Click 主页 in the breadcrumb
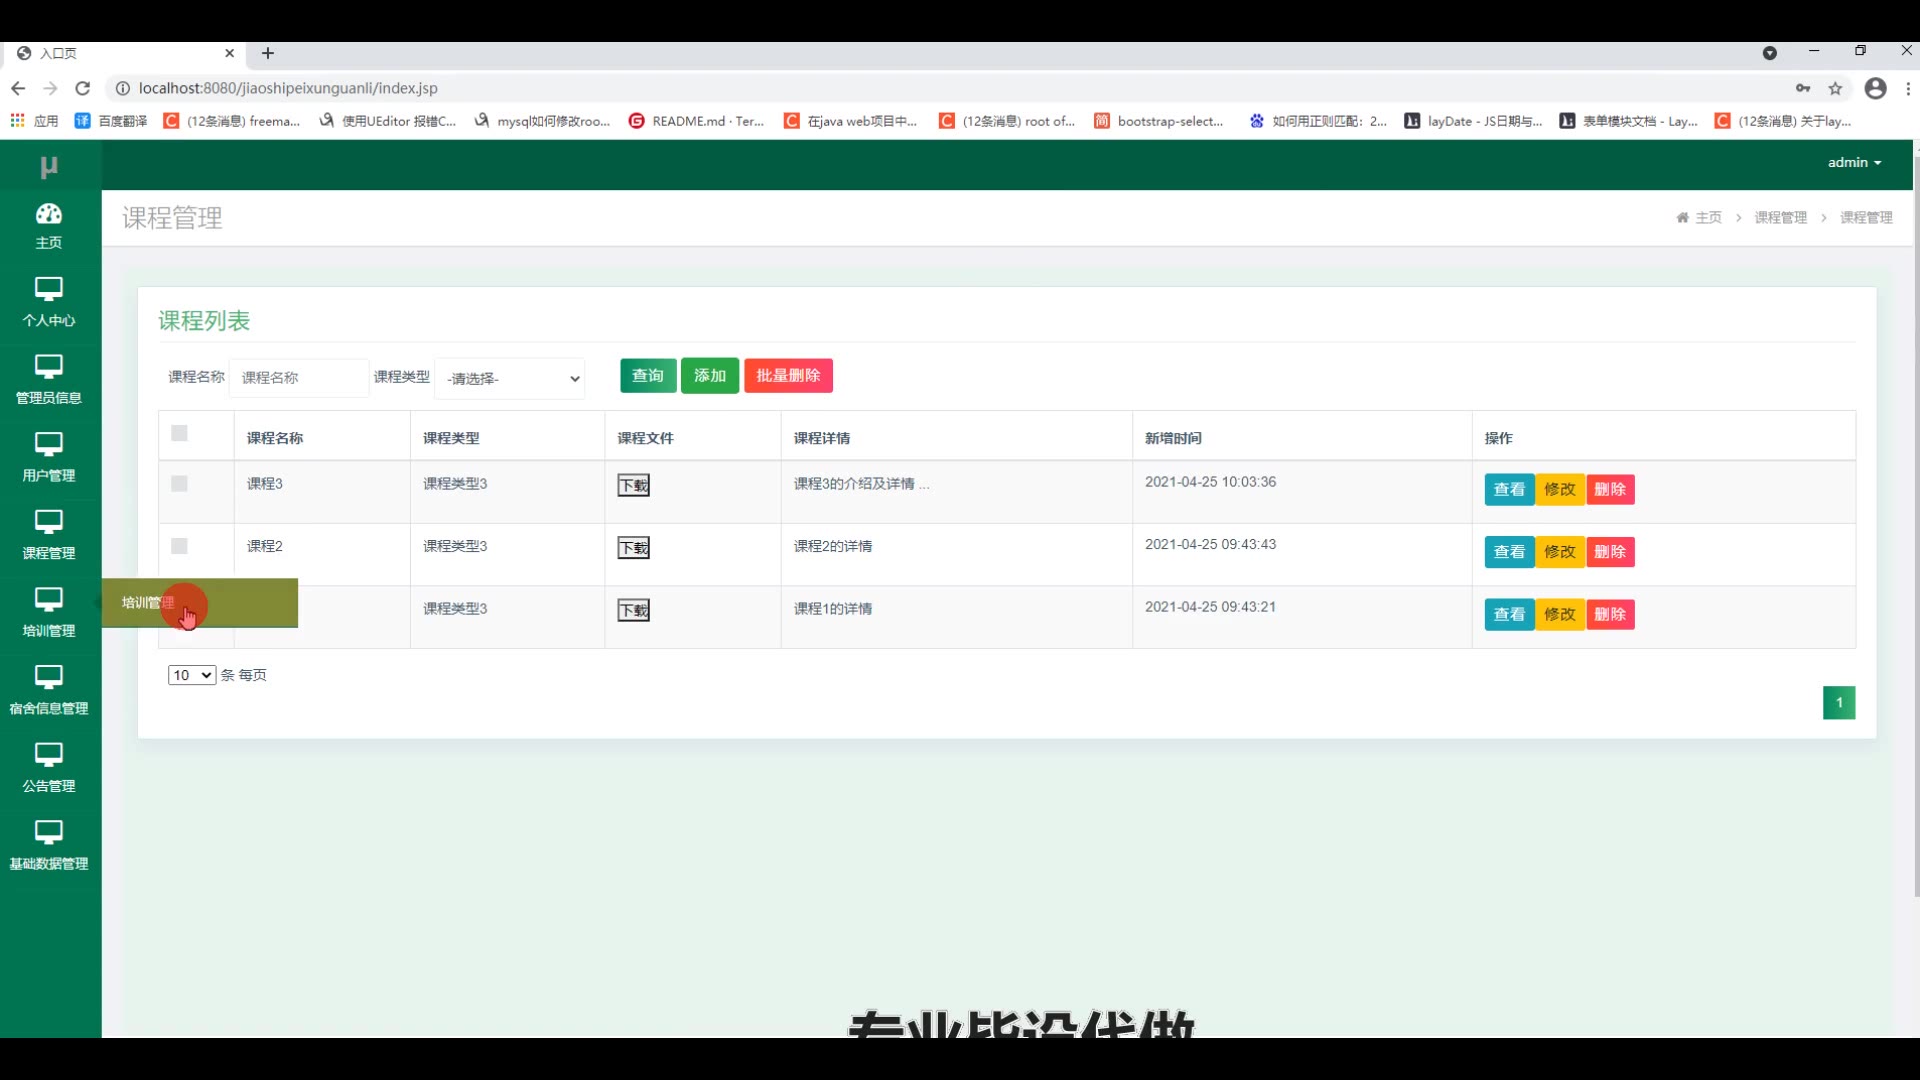This screenshot has height=1080, width=1920. [x=1707, y=217]
